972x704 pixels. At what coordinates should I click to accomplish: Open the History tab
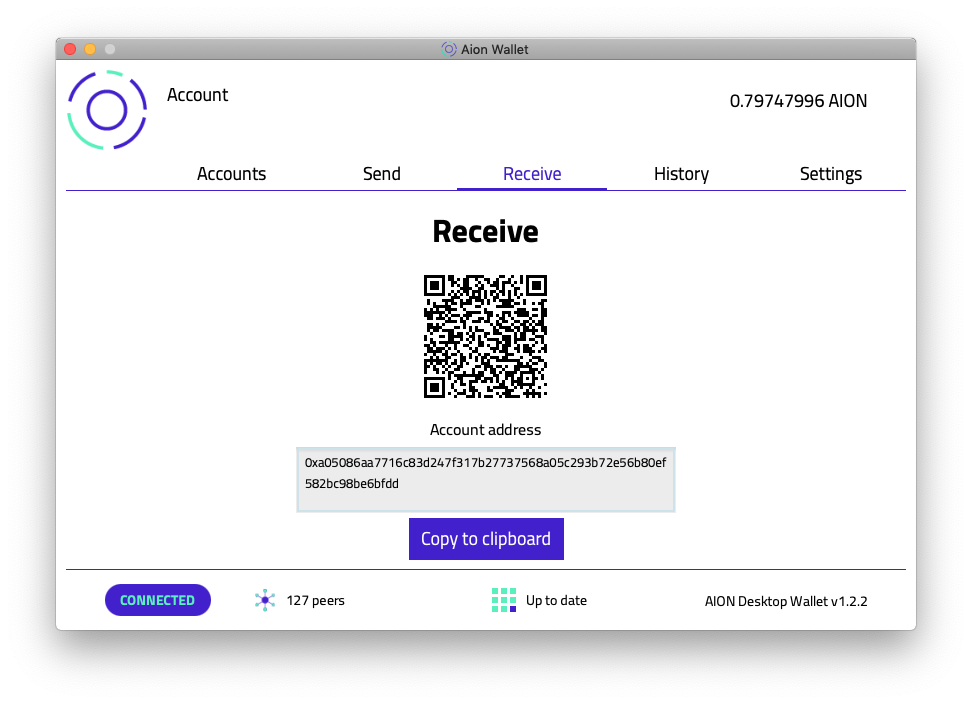(x=681, y=174)
